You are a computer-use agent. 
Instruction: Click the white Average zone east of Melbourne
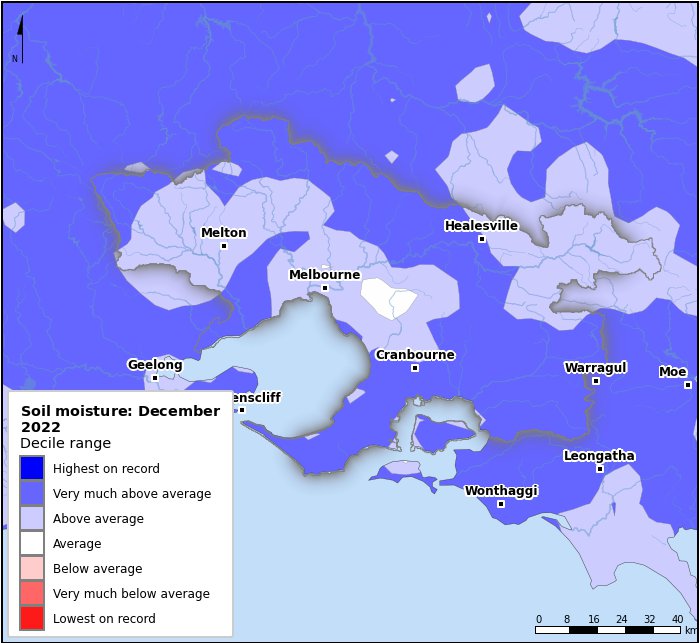(387, 297)
